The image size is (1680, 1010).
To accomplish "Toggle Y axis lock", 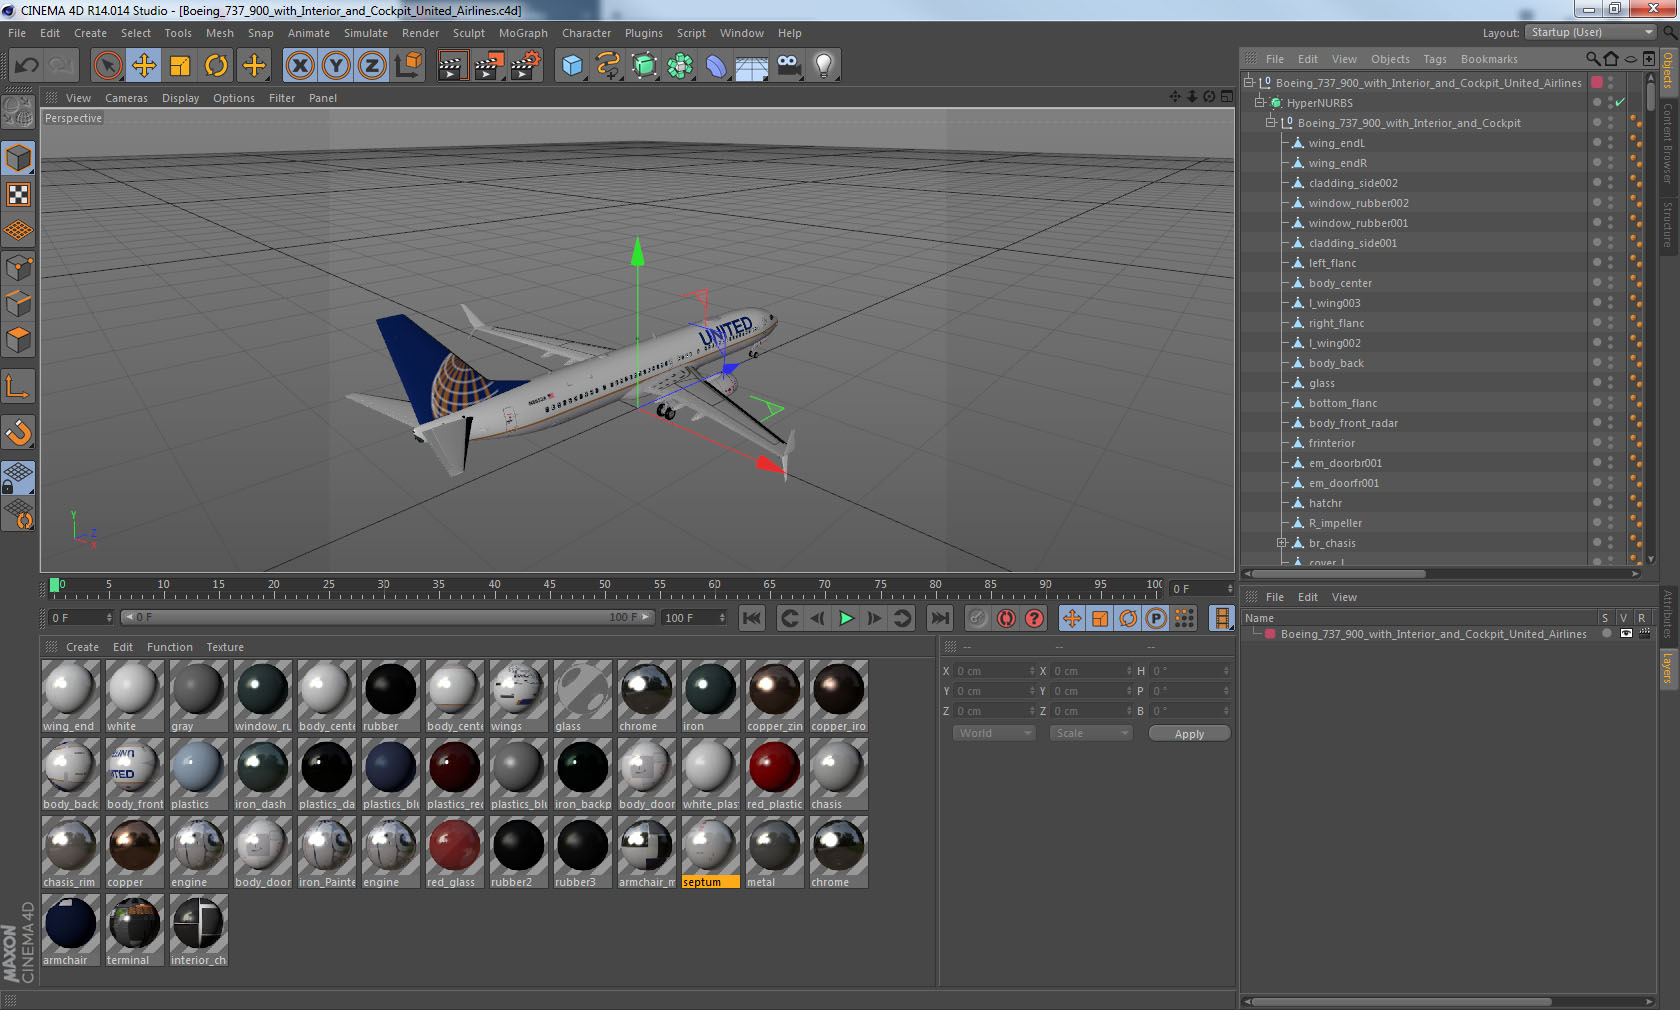I will (336, 66).
